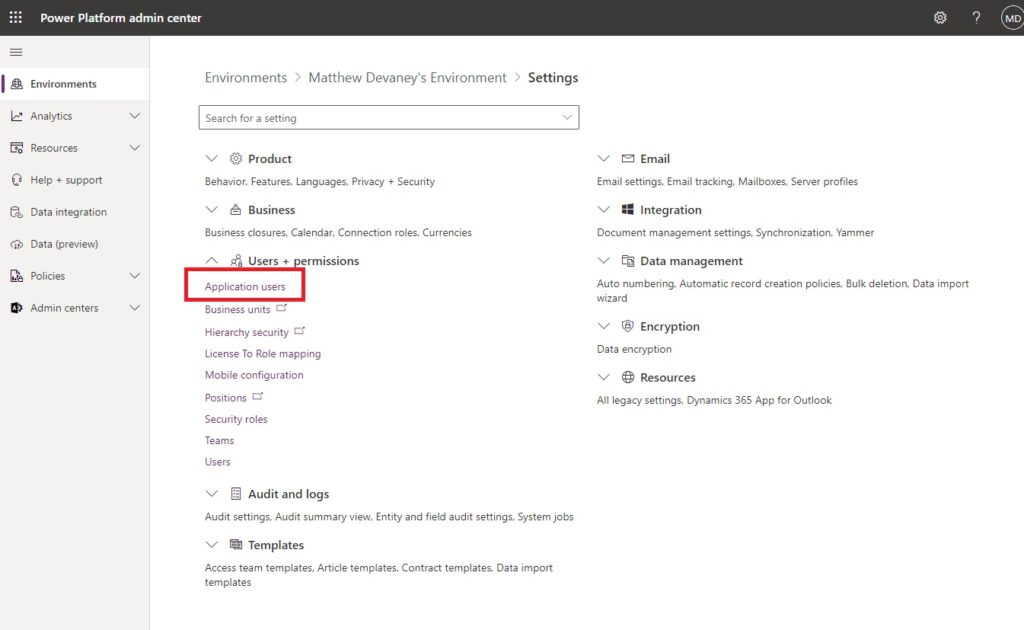Expand the Encryption settings section
This screenshot has width=1024, height=630.
[603, 326]
